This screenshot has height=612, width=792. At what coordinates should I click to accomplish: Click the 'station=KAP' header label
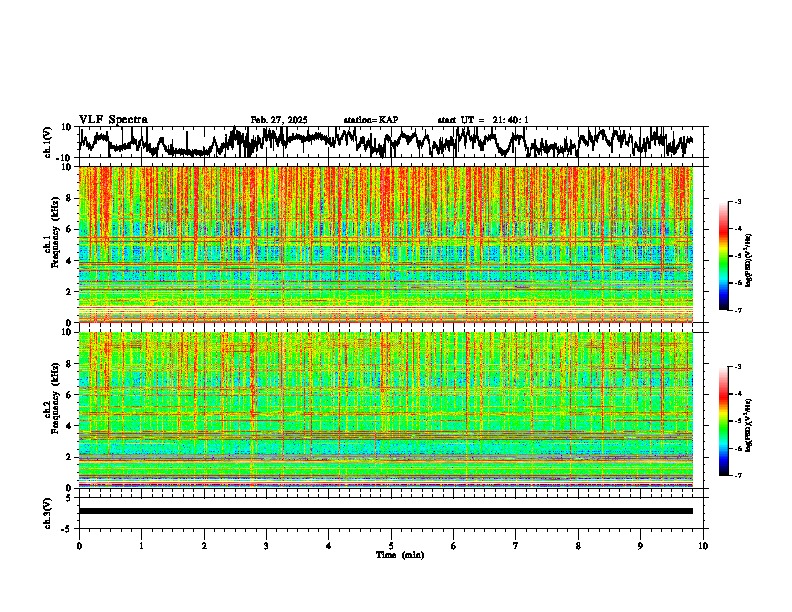[x=371, y=120]
